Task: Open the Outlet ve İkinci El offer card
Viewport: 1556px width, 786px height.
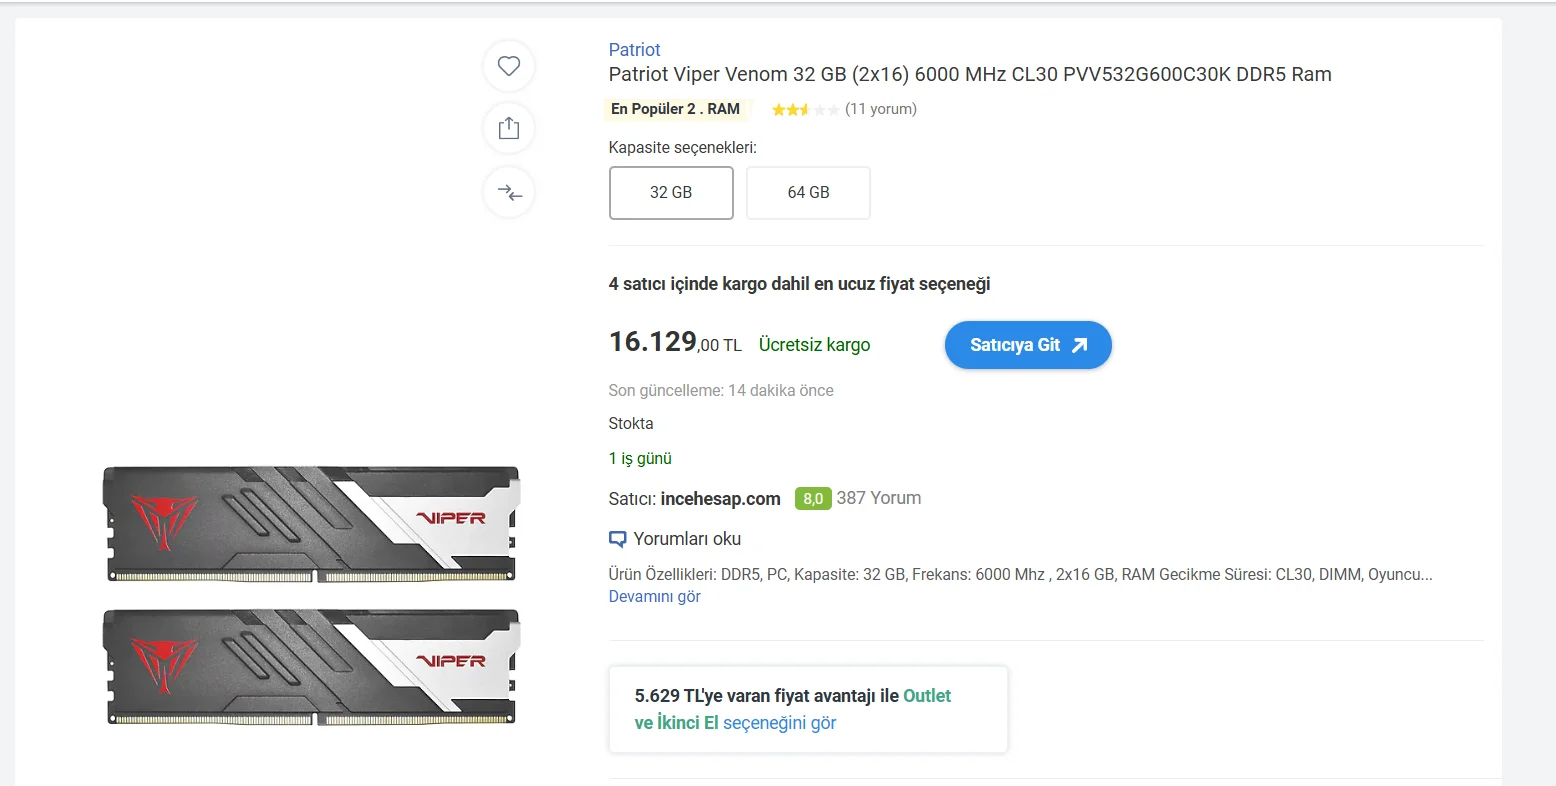Action: (808, 709)
